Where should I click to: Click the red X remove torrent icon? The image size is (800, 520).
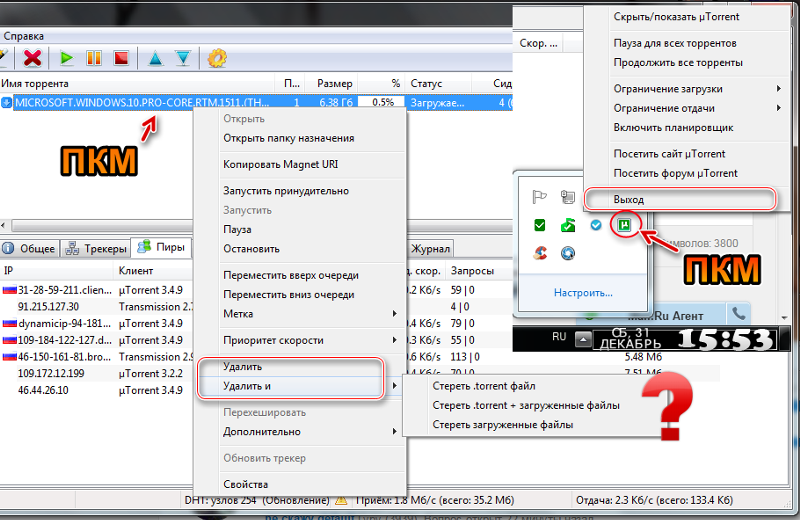(x=32, y=58)
